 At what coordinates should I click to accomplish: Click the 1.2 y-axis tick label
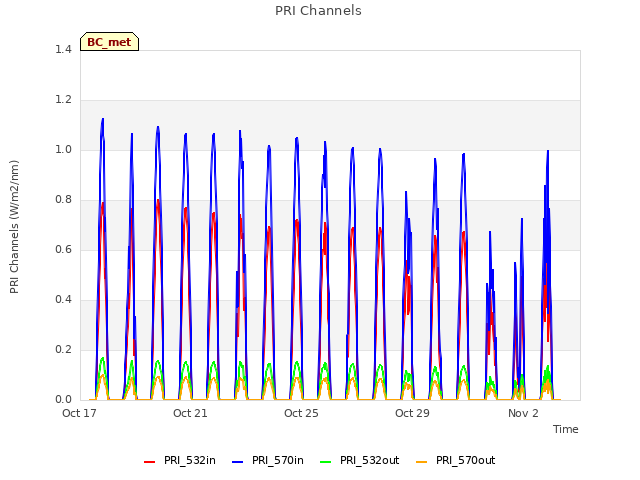(63, 99)
